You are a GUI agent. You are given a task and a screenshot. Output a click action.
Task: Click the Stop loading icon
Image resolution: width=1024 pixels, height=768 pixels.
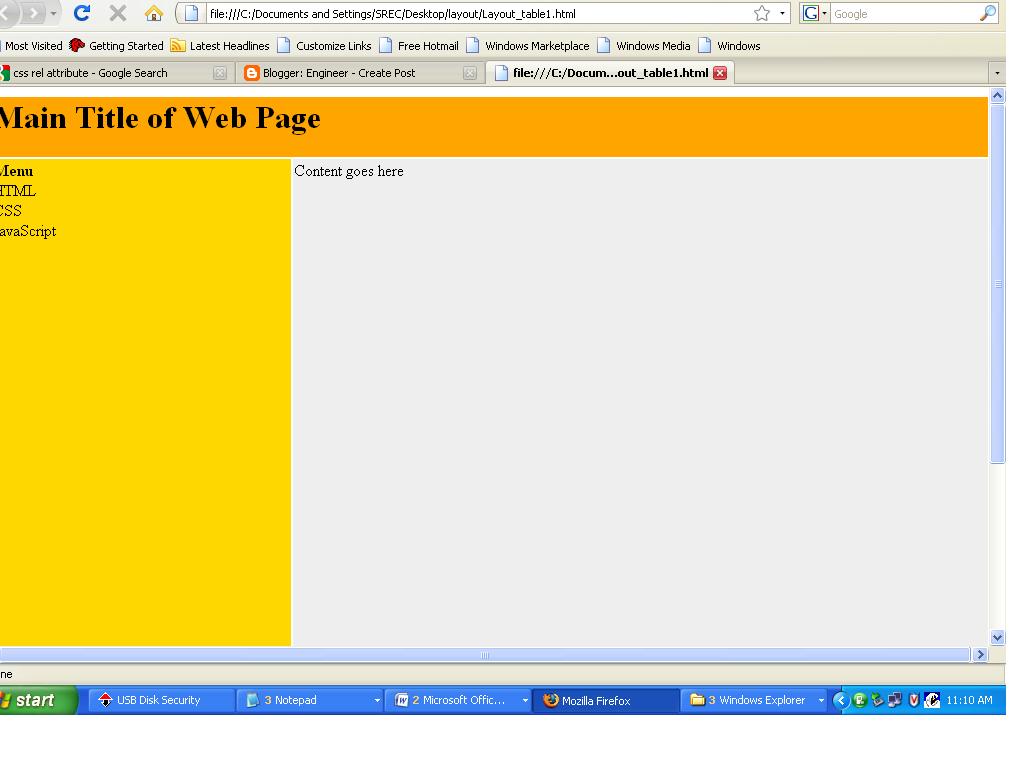click(116, 14)
